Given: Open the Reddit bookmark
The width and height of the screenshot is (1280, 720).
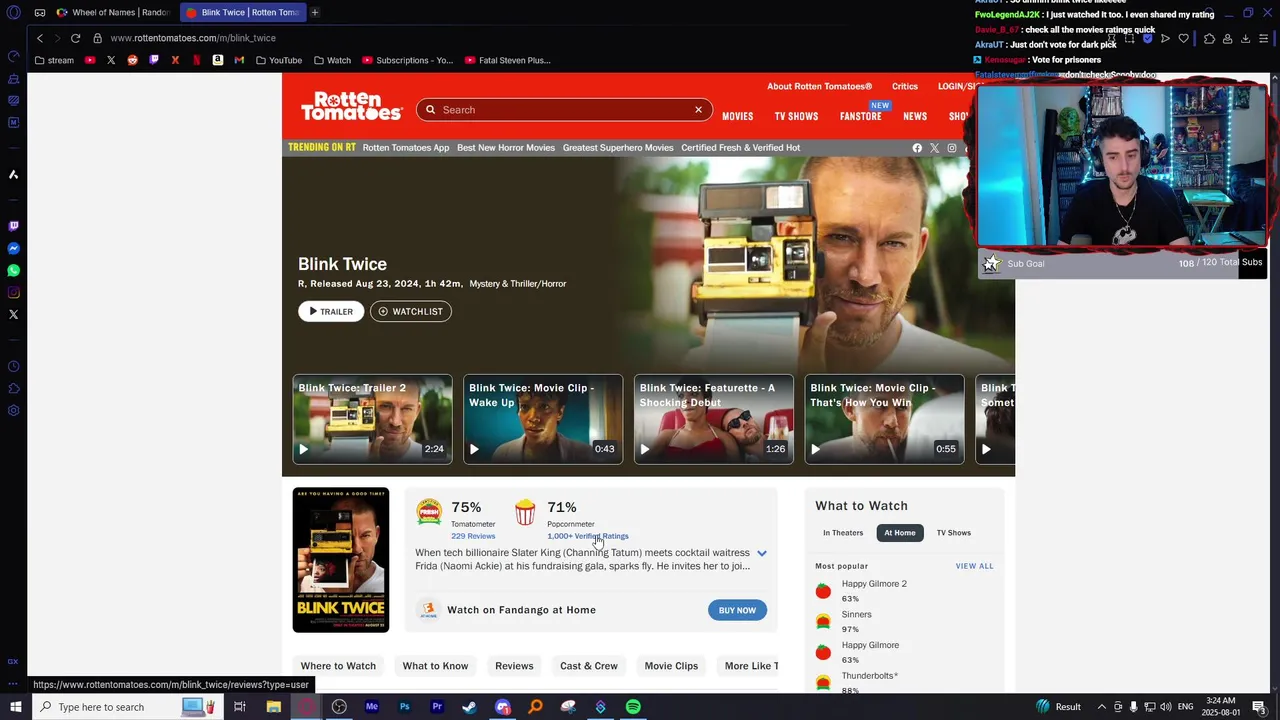Looking at the screenshot, I should point(132,60).
